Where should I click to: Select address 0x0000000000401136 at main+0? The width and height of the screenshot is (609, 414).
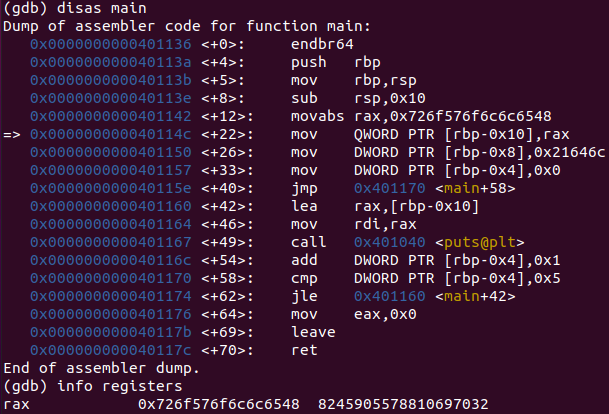pos(111,44)
